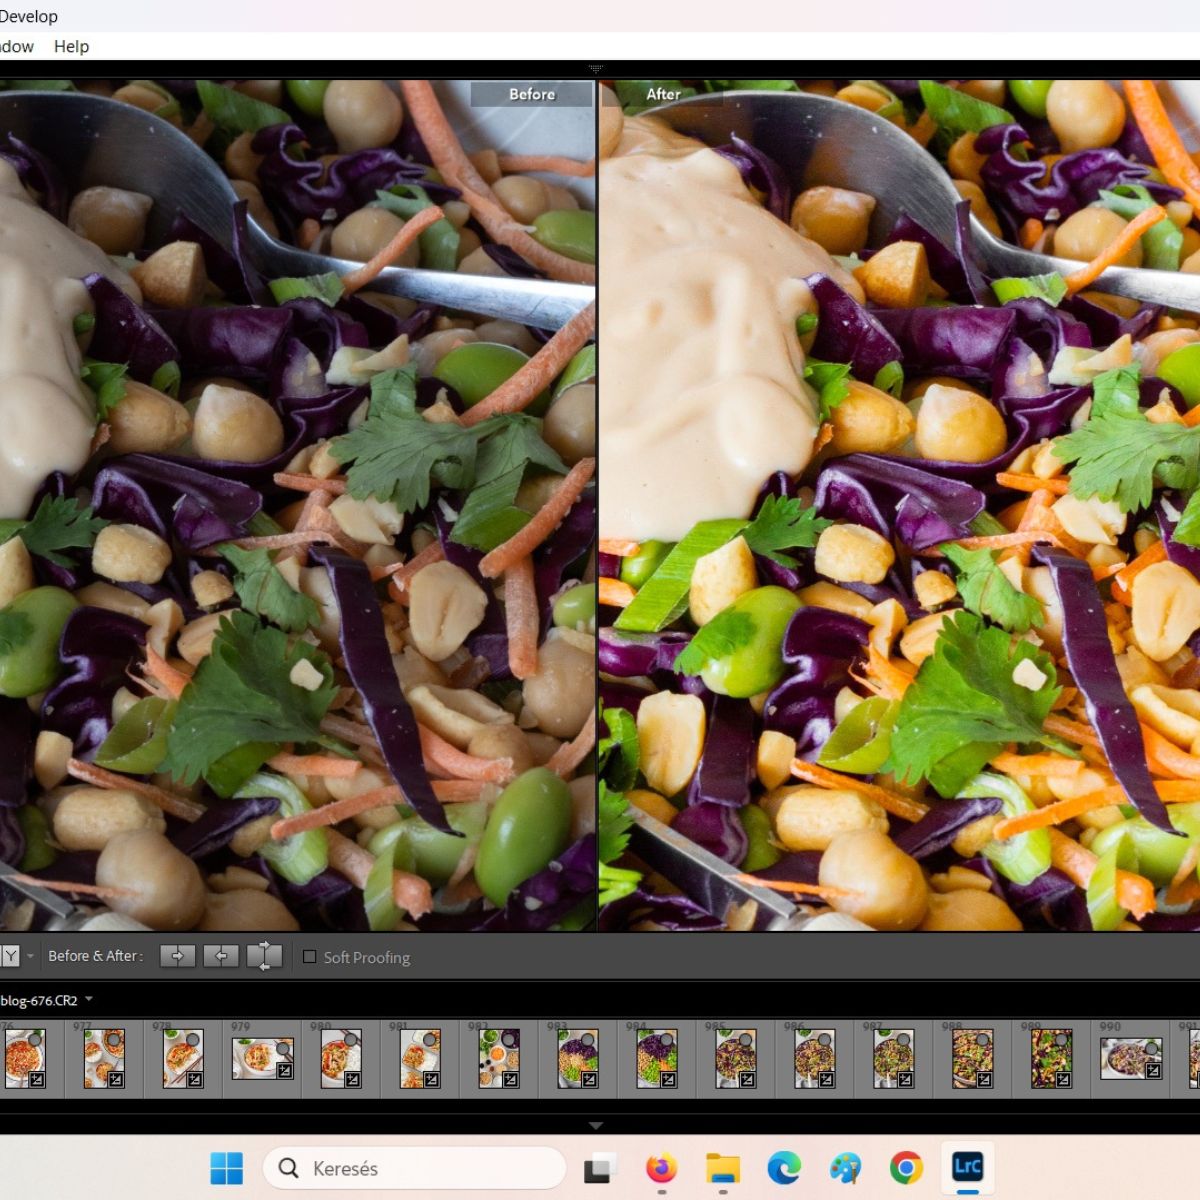The height and width of the screenshot is (1200, 1200).
Task: Open the Before/After view mode dropdown arrow
Action: 30,956
